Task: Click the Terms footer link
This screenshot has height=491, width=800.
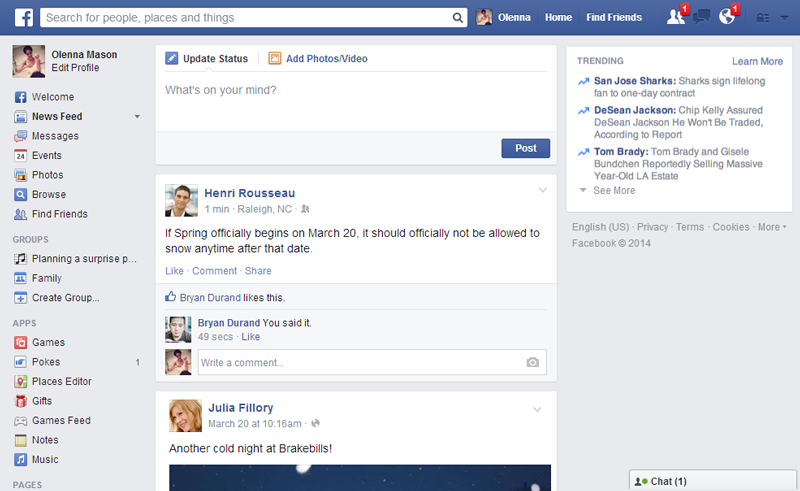Action: [x=690, y=227]
